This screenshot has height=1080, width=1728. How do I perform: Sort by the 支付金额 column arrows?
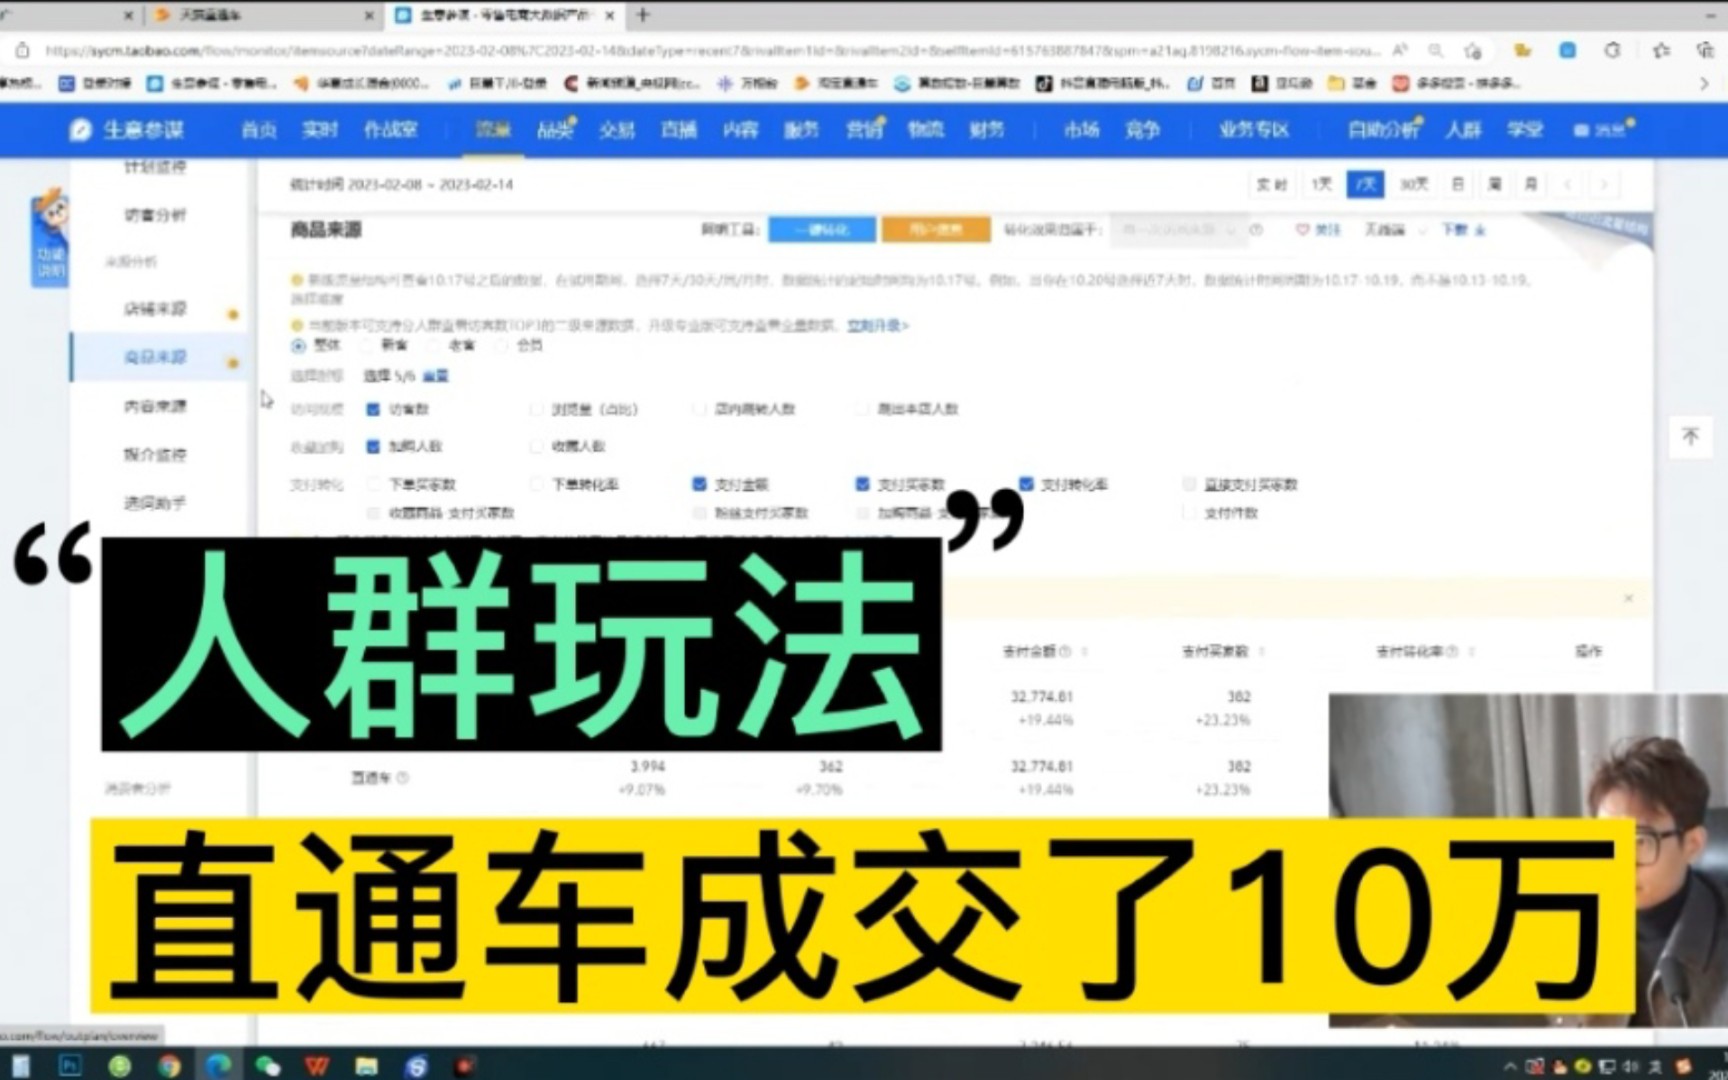1084,651
